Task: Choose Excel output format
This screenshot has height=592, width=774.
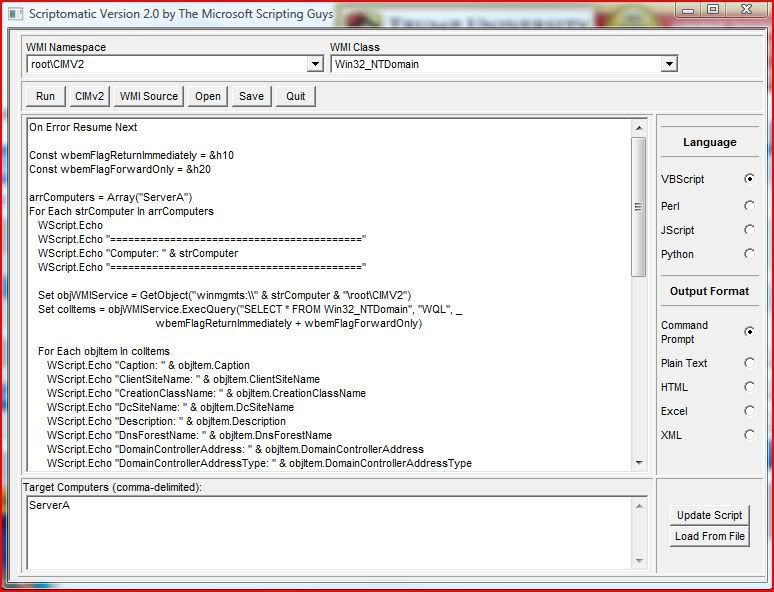Action: (x=749, y=411)
